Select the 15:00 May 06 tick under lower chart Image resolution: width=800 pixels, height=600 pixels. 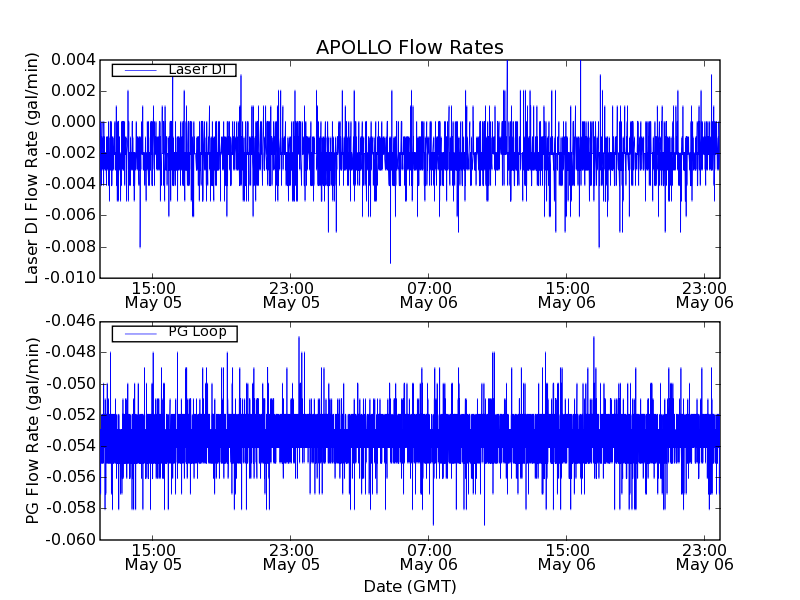(566, 556)
